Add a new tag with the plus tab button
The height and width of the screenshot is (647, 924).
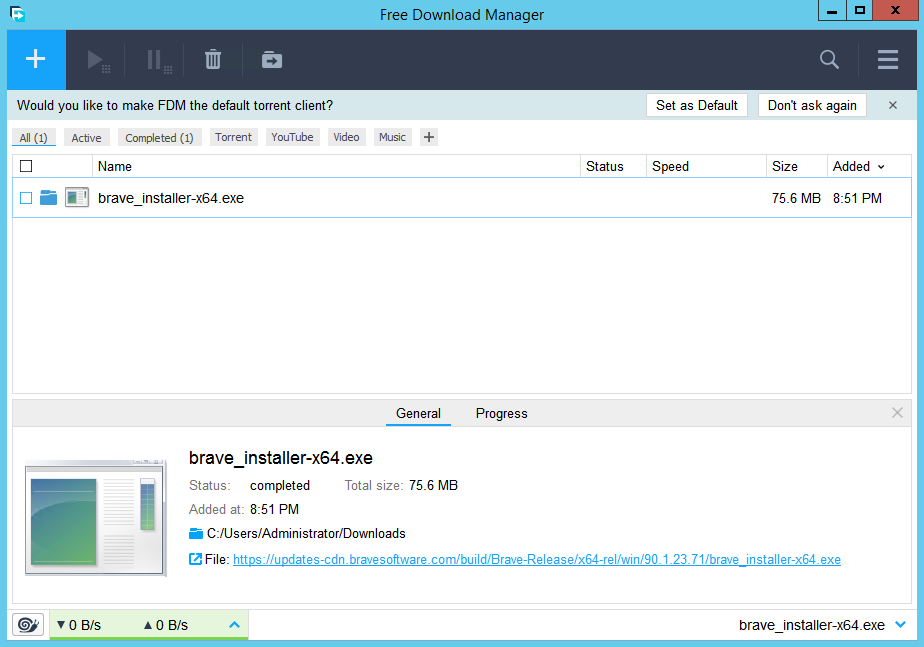[x=429, y=137]
